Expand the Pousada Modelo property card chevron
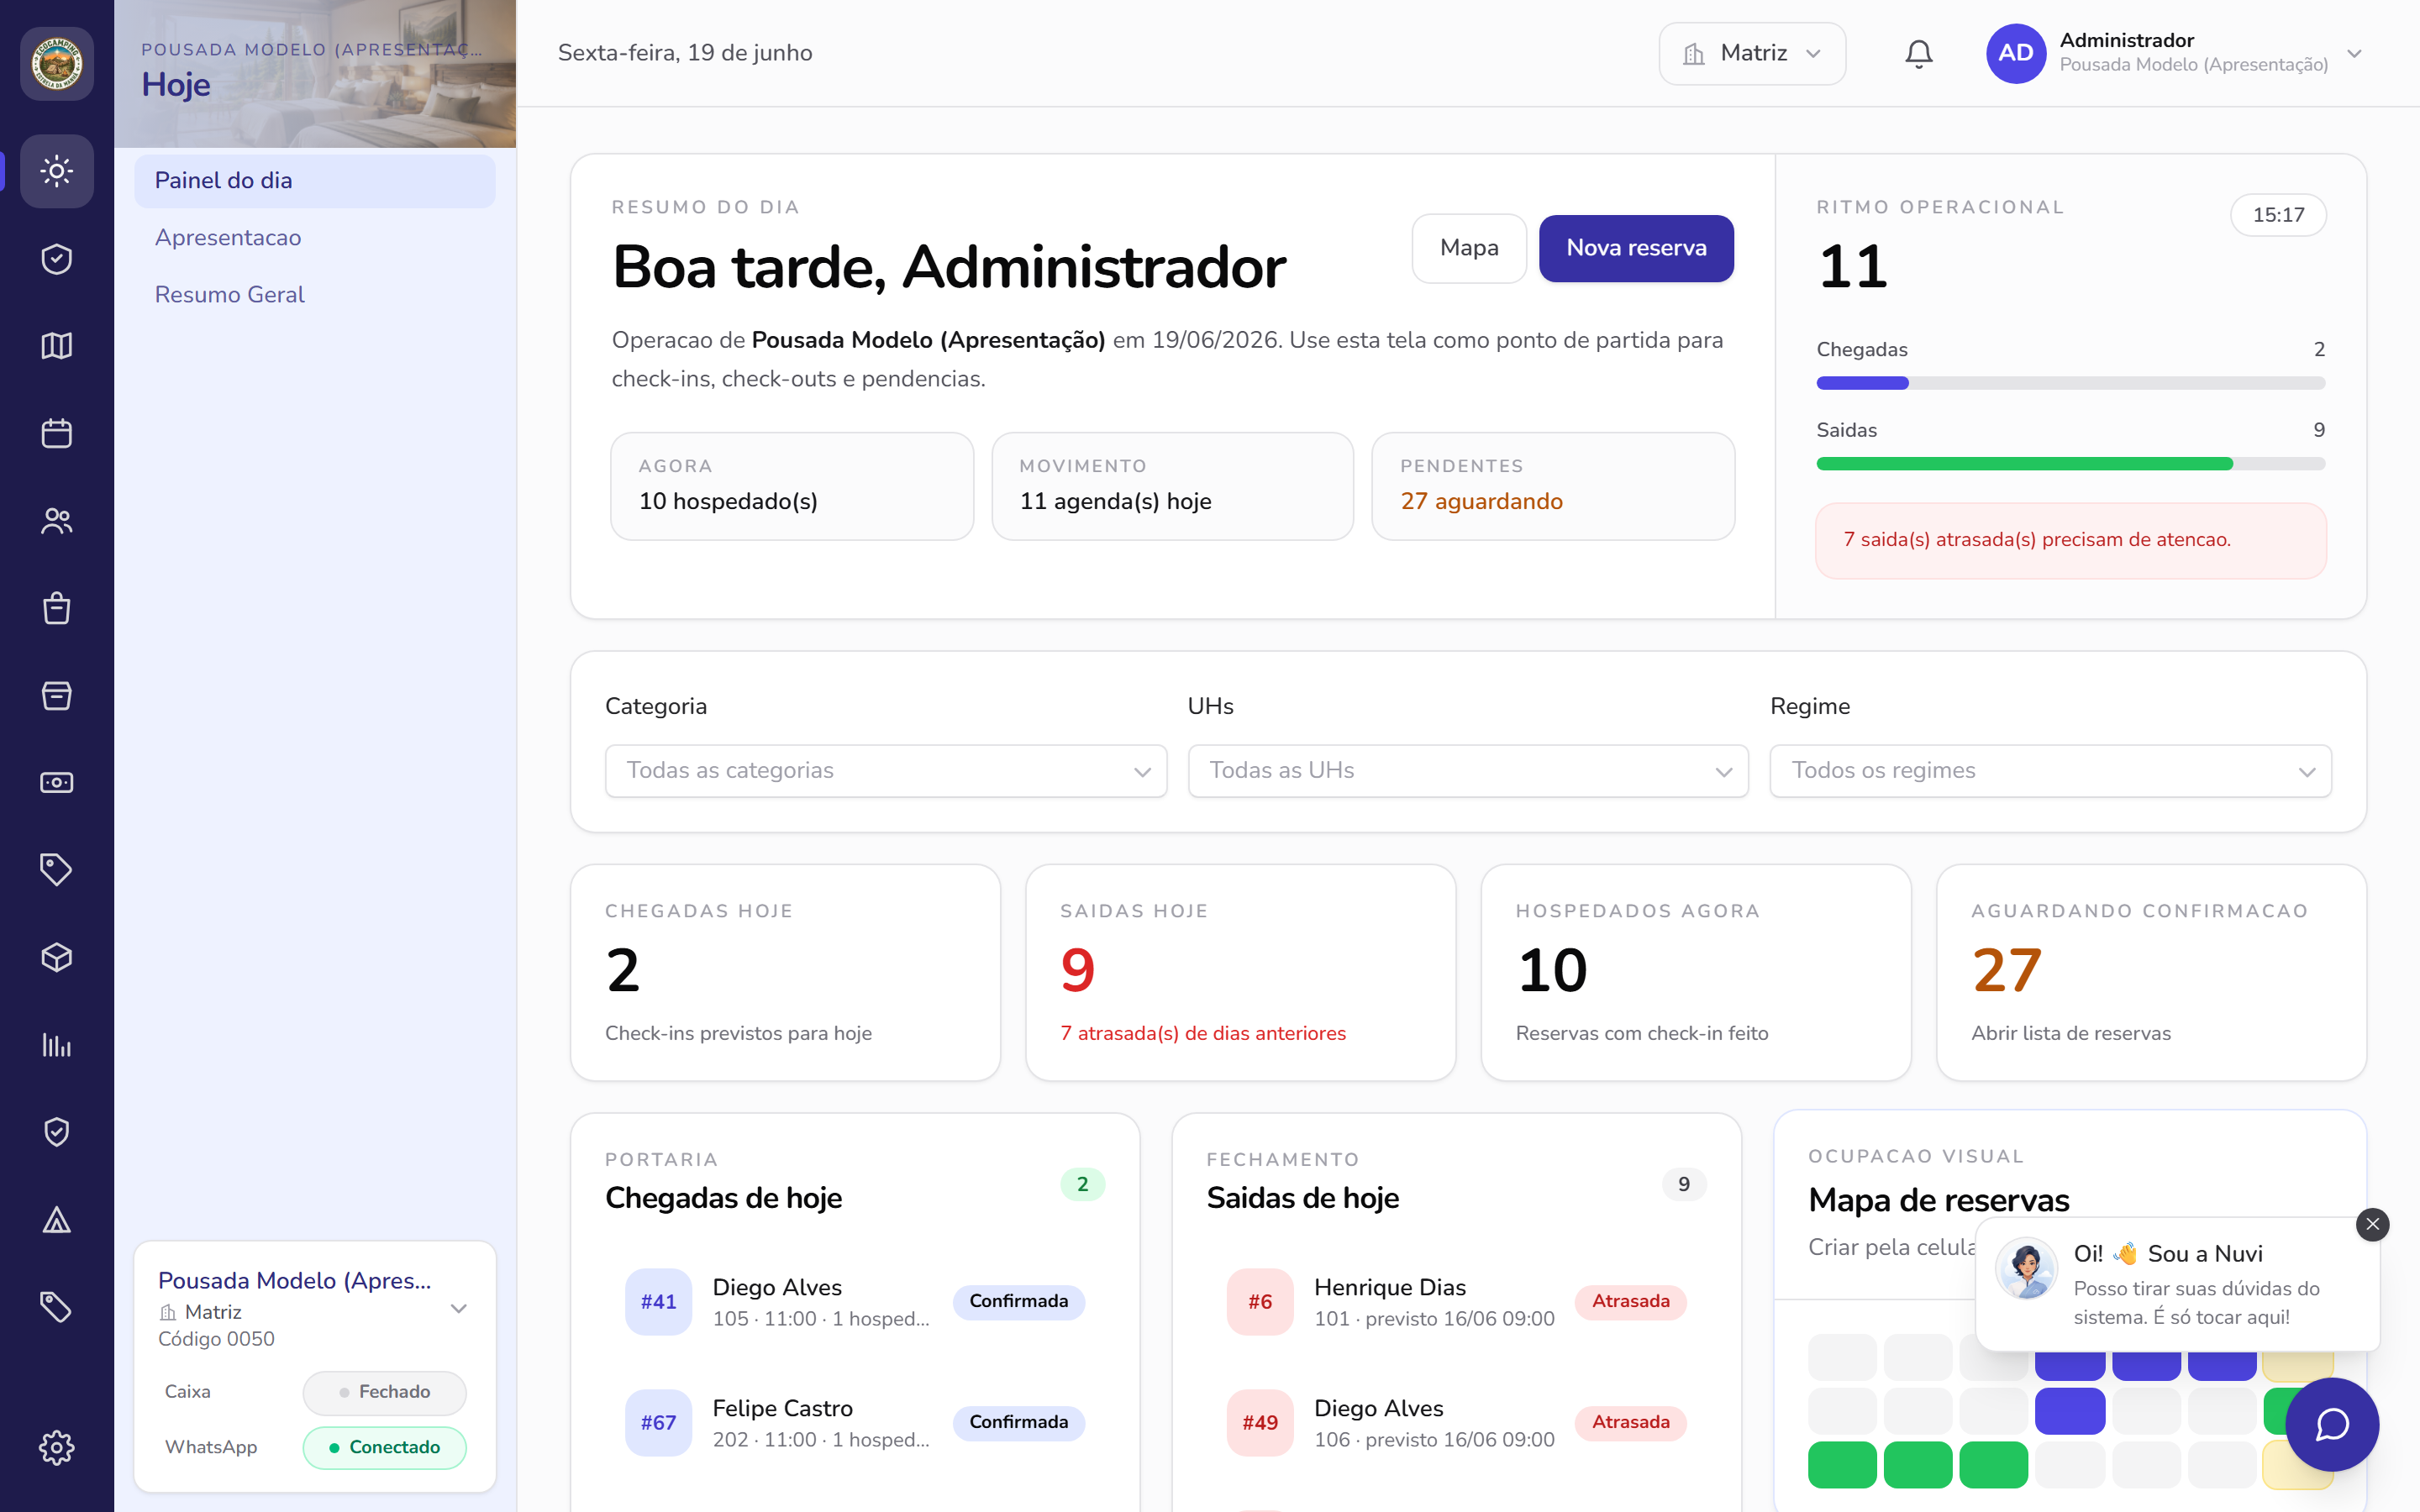2420x1512 pixels. point(459,1309)
